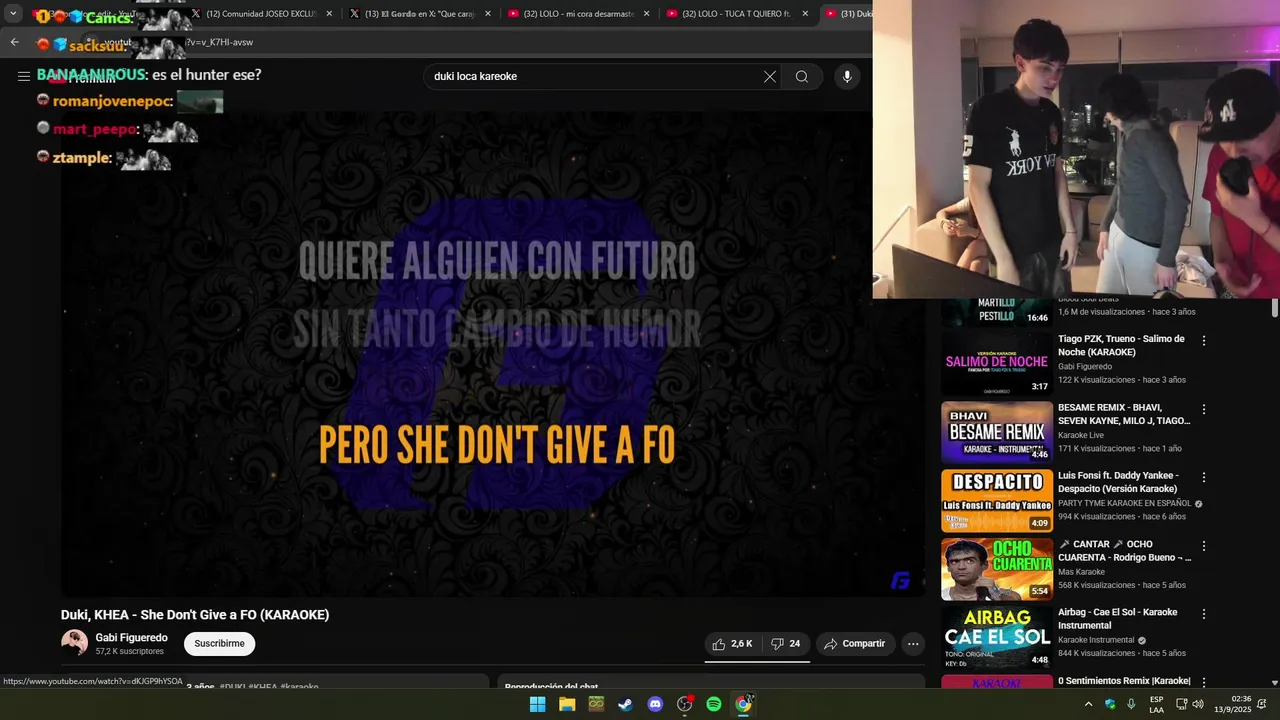
Task: Open options menu for Airbag Cae El Sol
Action: pos(1204,614)
